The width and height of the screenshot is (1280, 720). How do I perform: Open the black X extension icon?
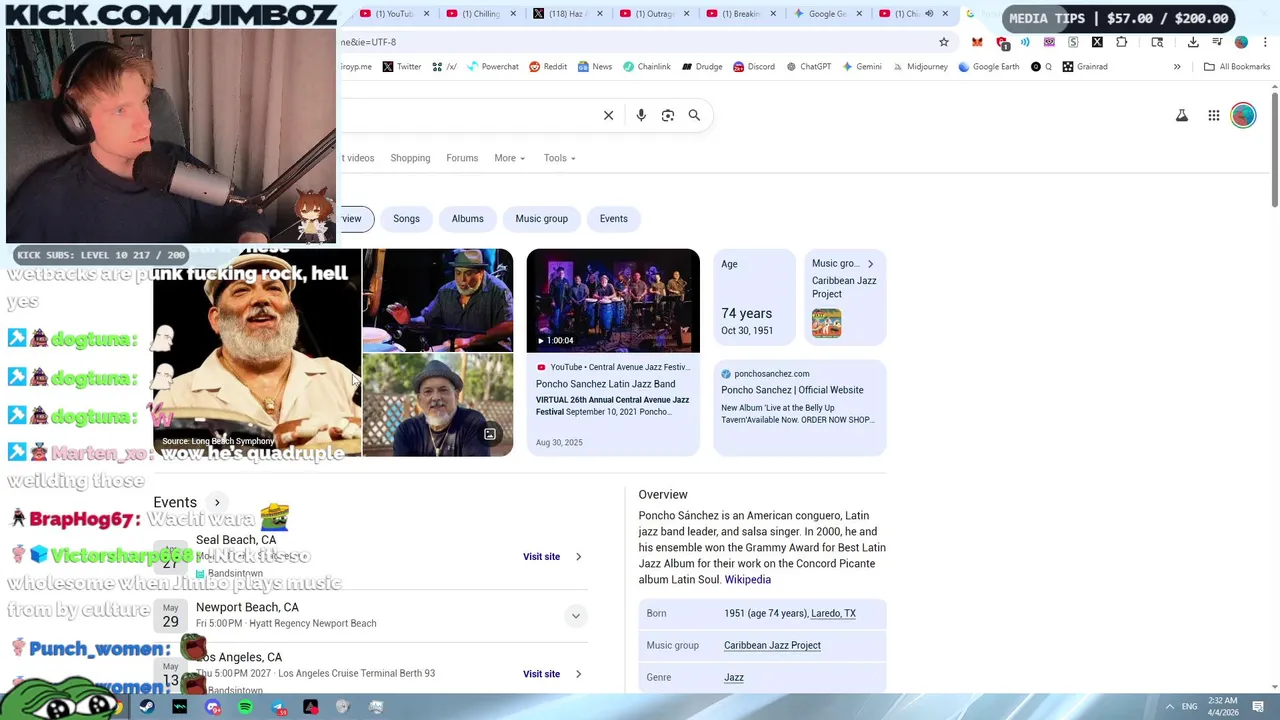tap(1097, 42)
